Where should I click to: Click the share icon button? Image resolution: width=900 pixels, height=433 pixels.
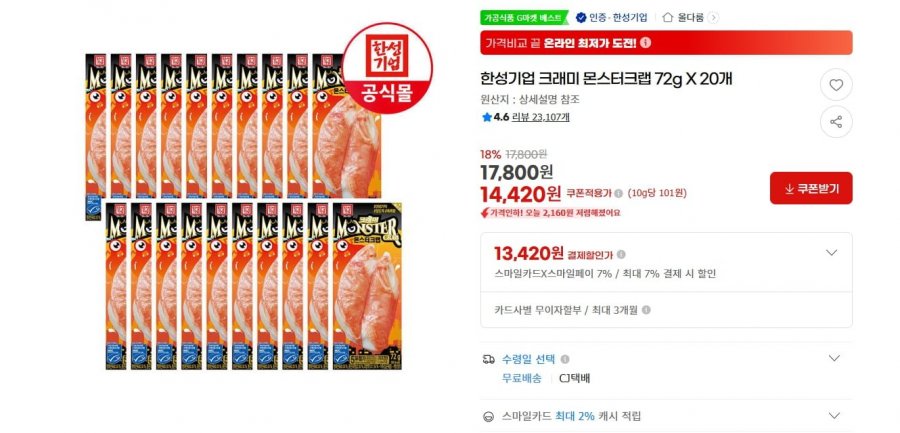pyautogui.click(x=836, y=122)
